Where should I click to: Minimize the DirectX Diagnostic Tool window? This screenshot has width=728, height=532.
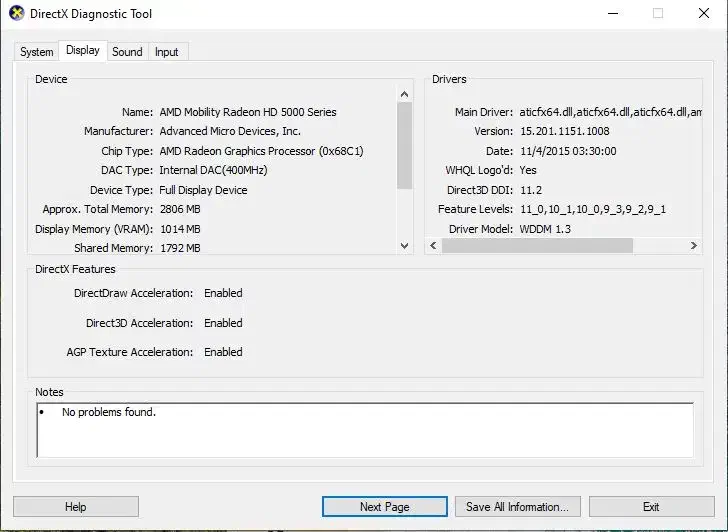pyautogui.click(x=611, y=13)
